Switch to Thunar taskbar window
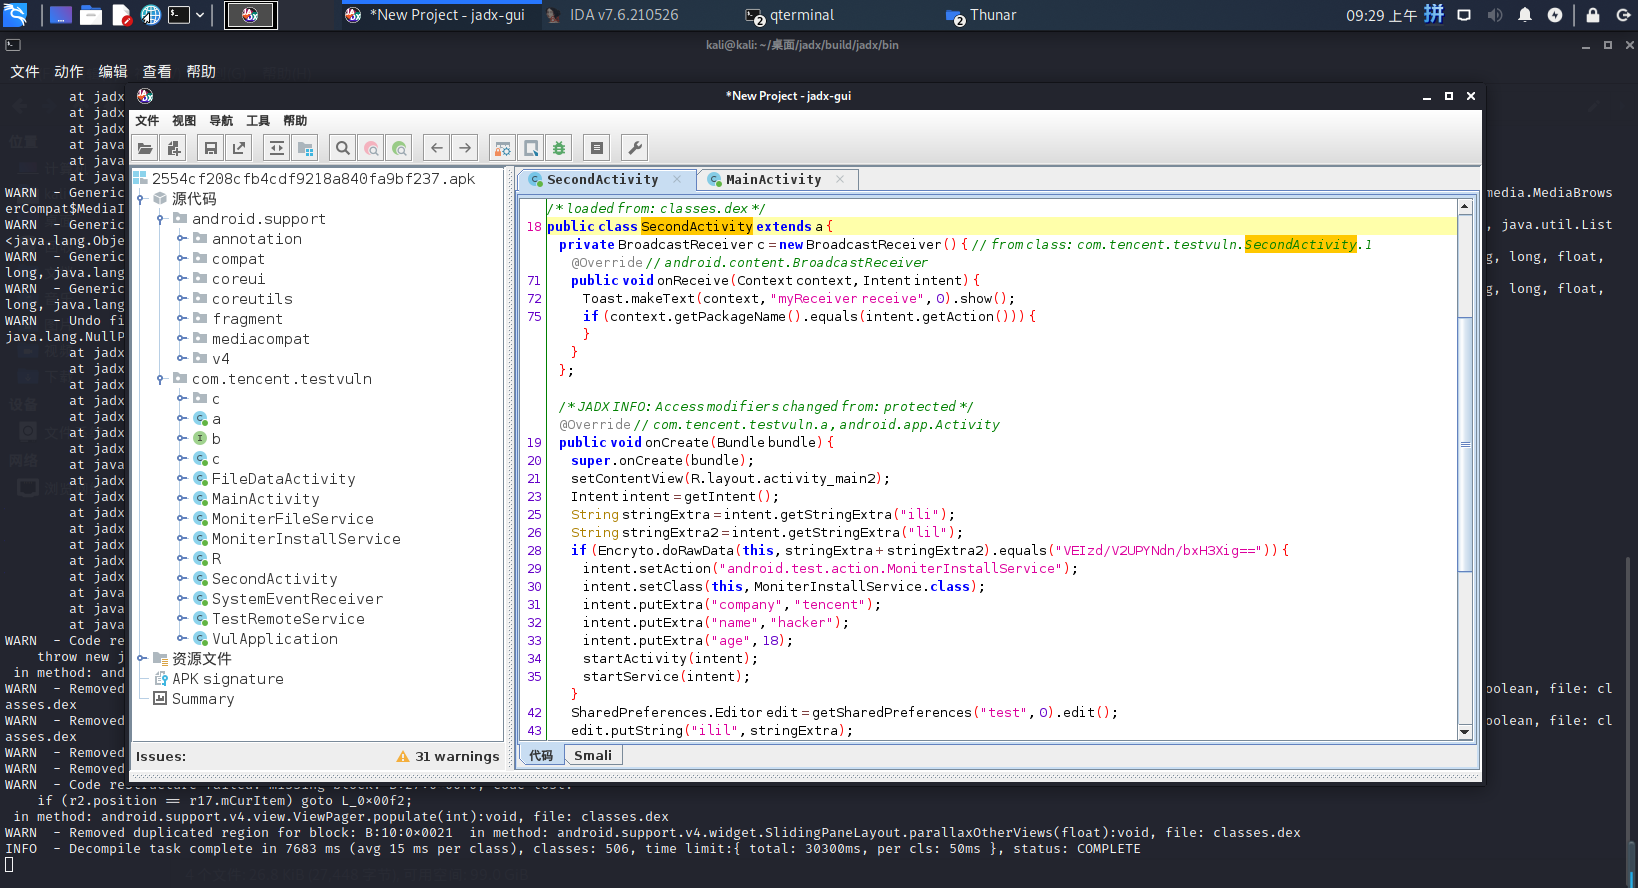This screenshot has width=1638, height=888. (981, 15)
